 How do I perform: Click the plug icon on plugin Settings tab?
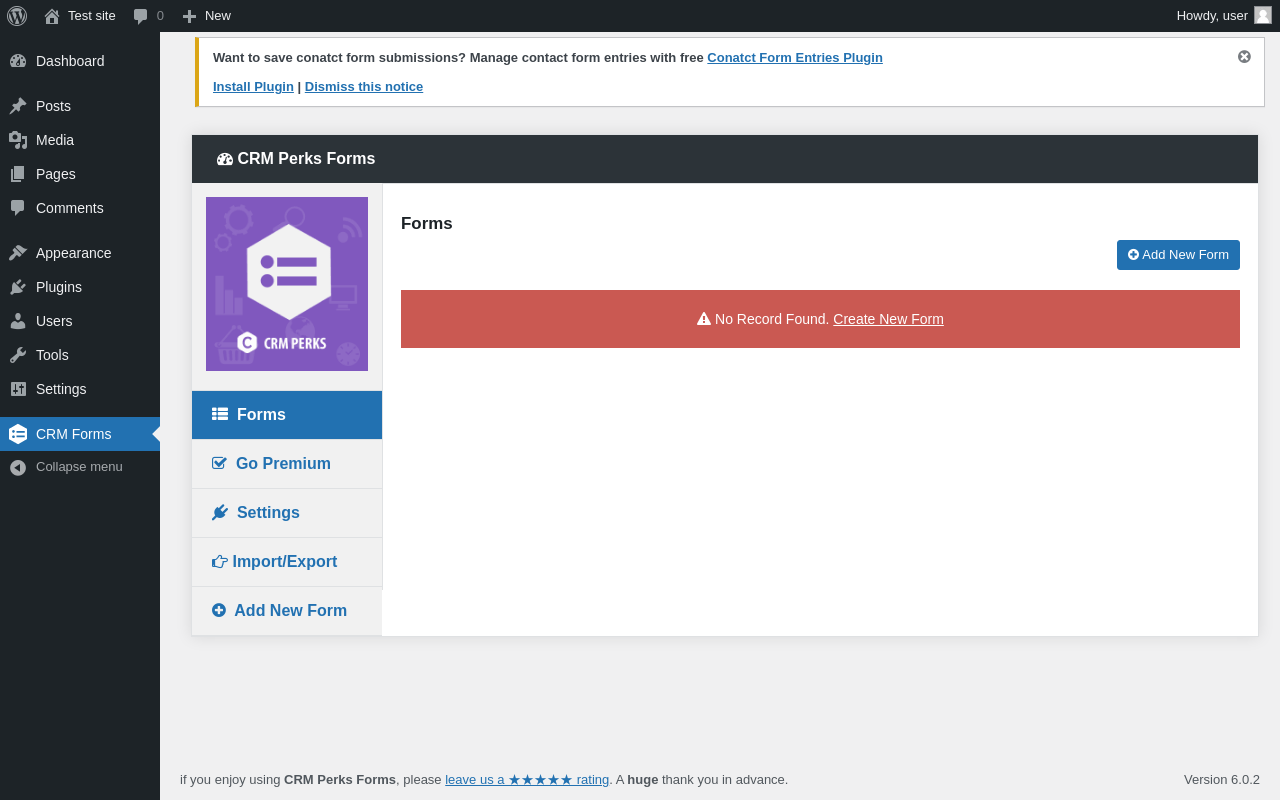220,512
